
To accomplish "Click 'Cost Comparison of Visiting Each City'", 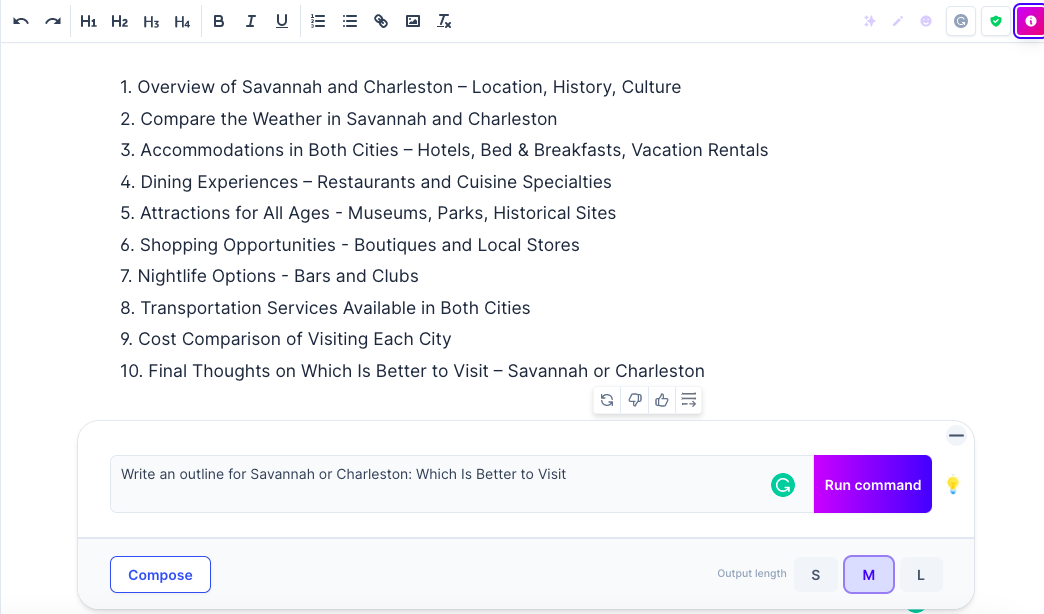I will tap(286, 339).
